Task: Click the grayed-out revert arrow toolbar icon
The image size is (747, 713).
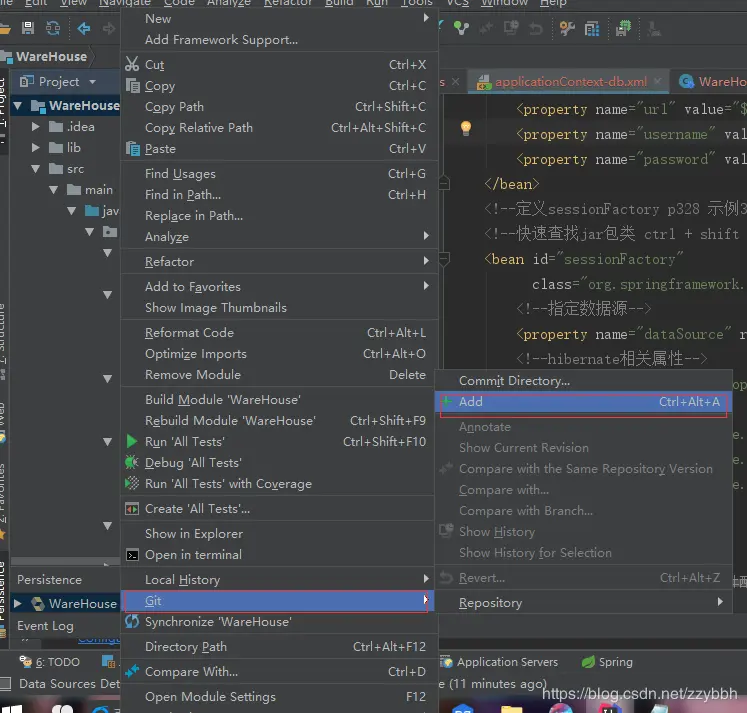Action: coord(536,29)
